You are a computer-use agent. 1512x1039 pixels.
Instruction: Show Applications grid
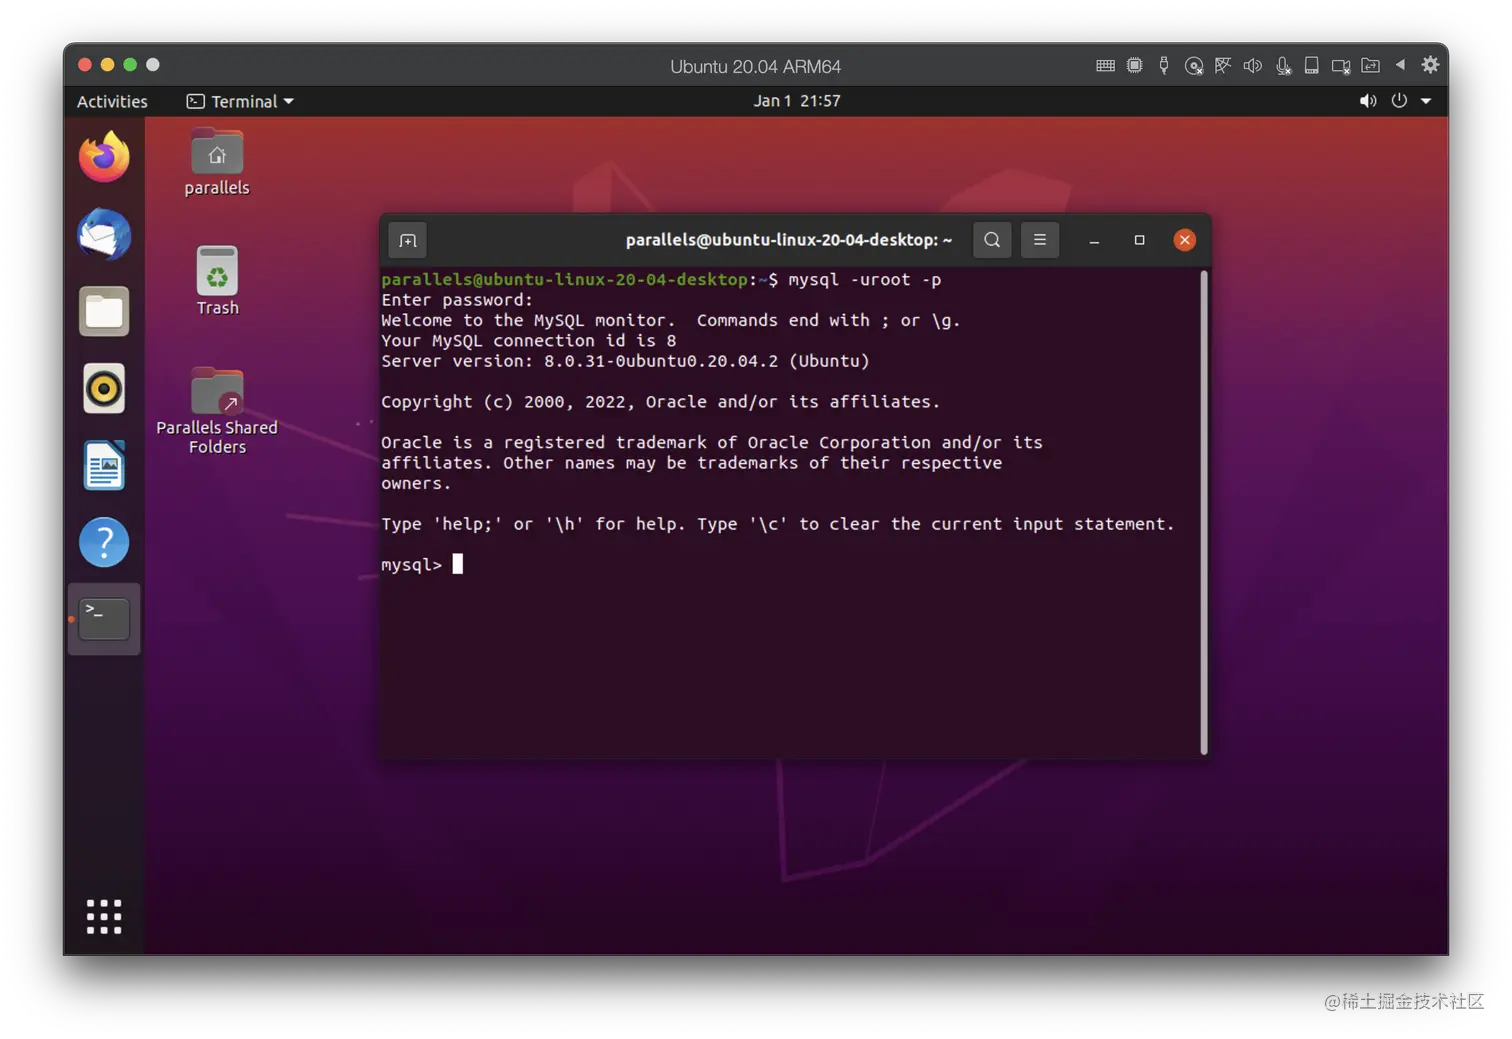click(104, 916)
